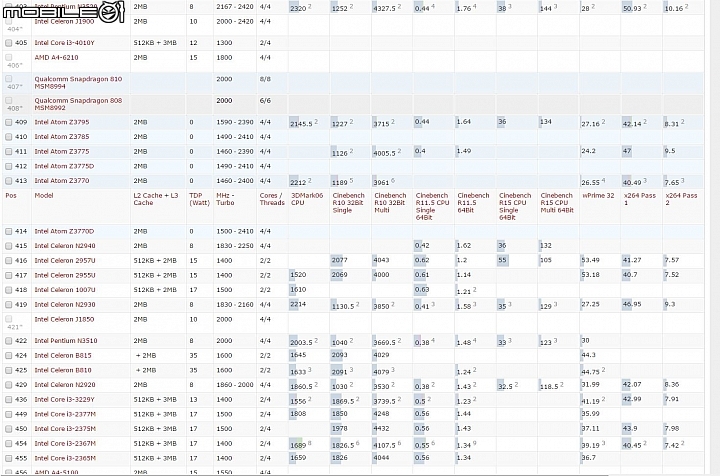Check the box for Intel Celeron N2940
The width and height of the screenshot is (720, 476).
[8, 246]
